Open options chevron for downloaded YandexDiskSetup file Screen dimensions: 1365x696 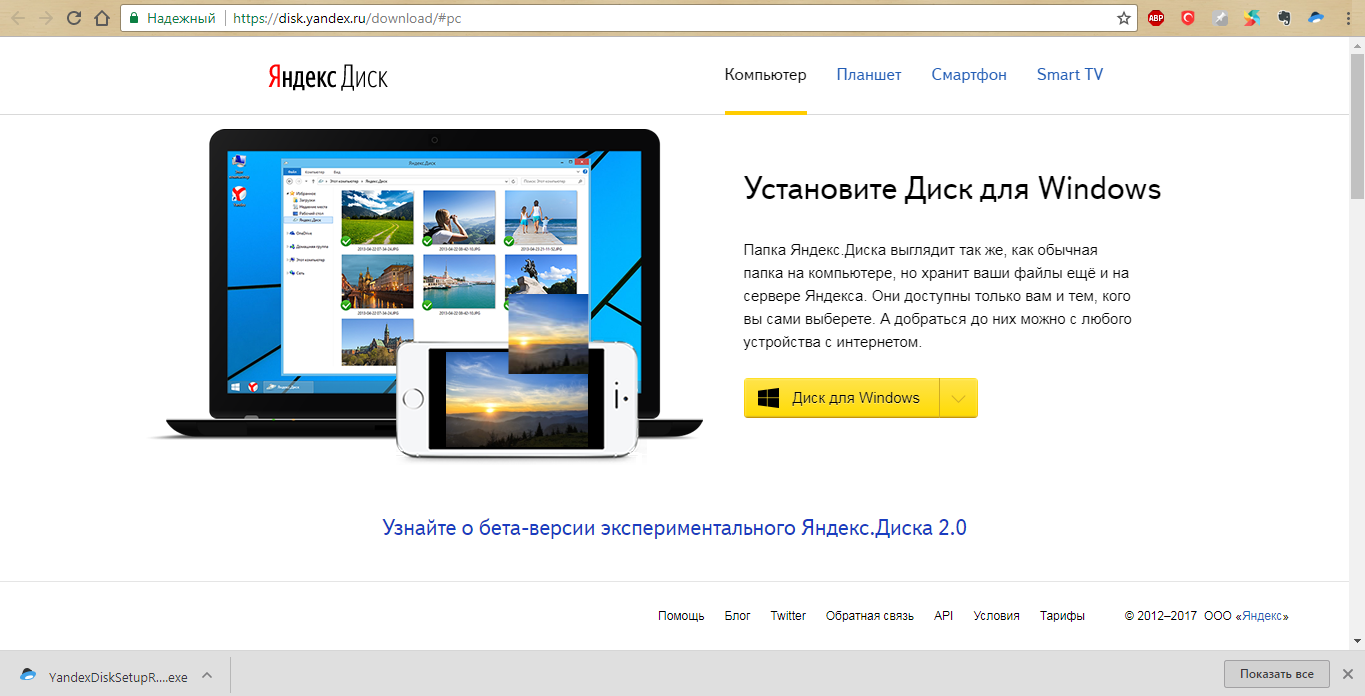click(206, 675)
